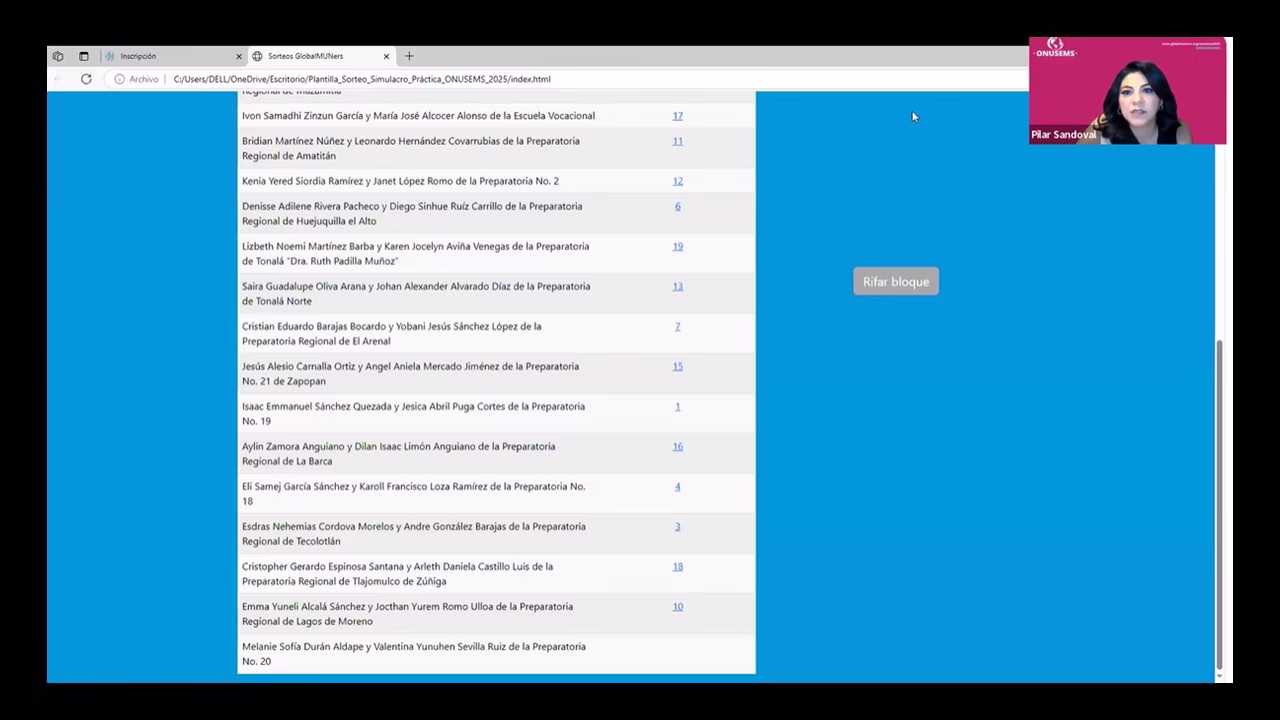Open the tab actions menu icon
This screenshot has width=1280, height=720.
(84, 56)
